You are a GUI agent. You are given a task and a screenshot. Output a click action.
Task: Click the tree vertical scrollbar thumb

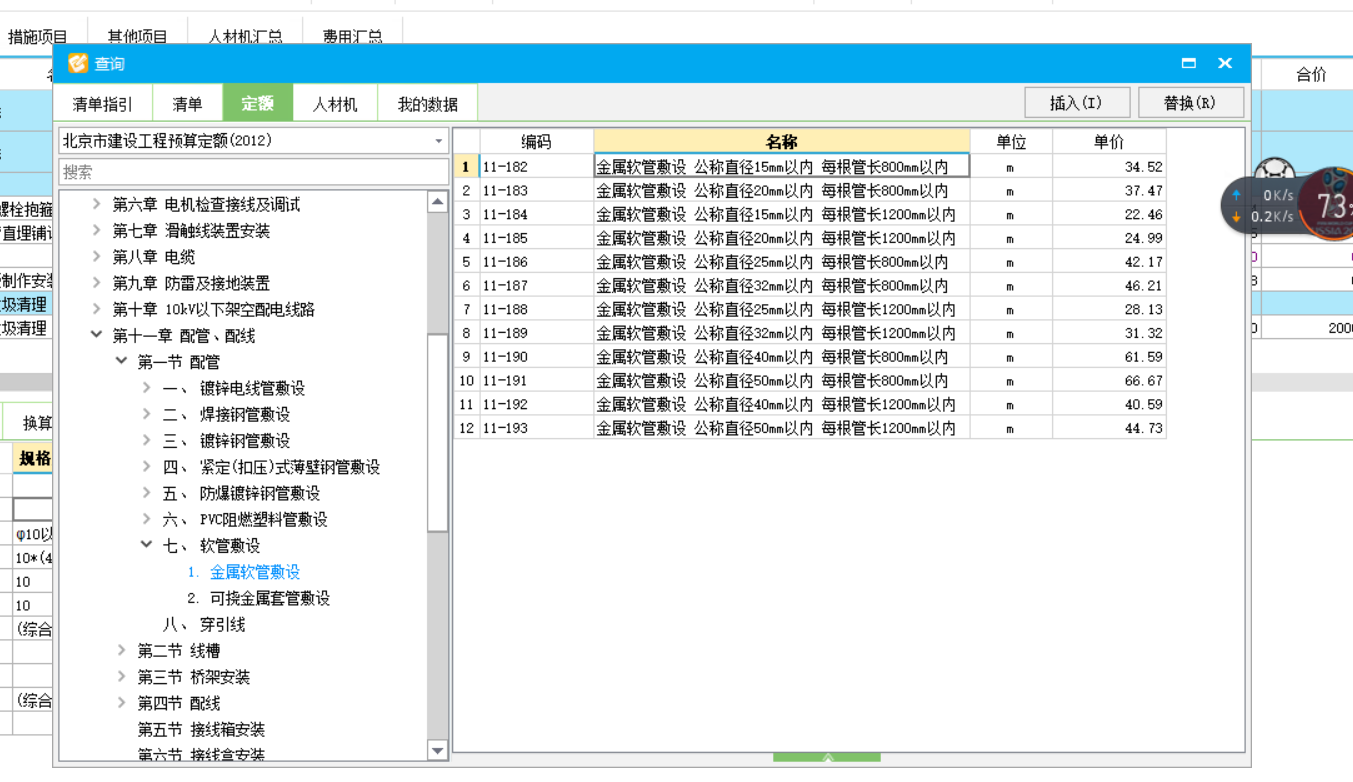(437, 432)
